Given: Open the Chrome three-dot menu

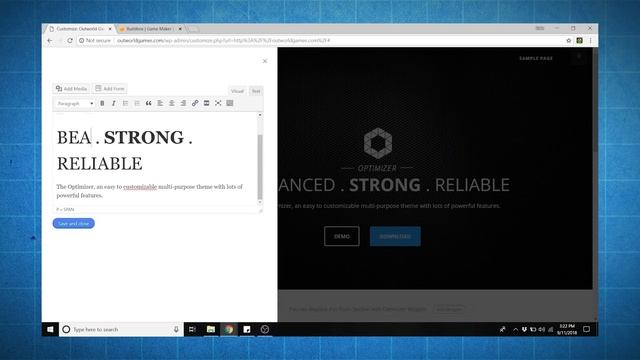Looking at the screenshot, I should tap(590, 40).
